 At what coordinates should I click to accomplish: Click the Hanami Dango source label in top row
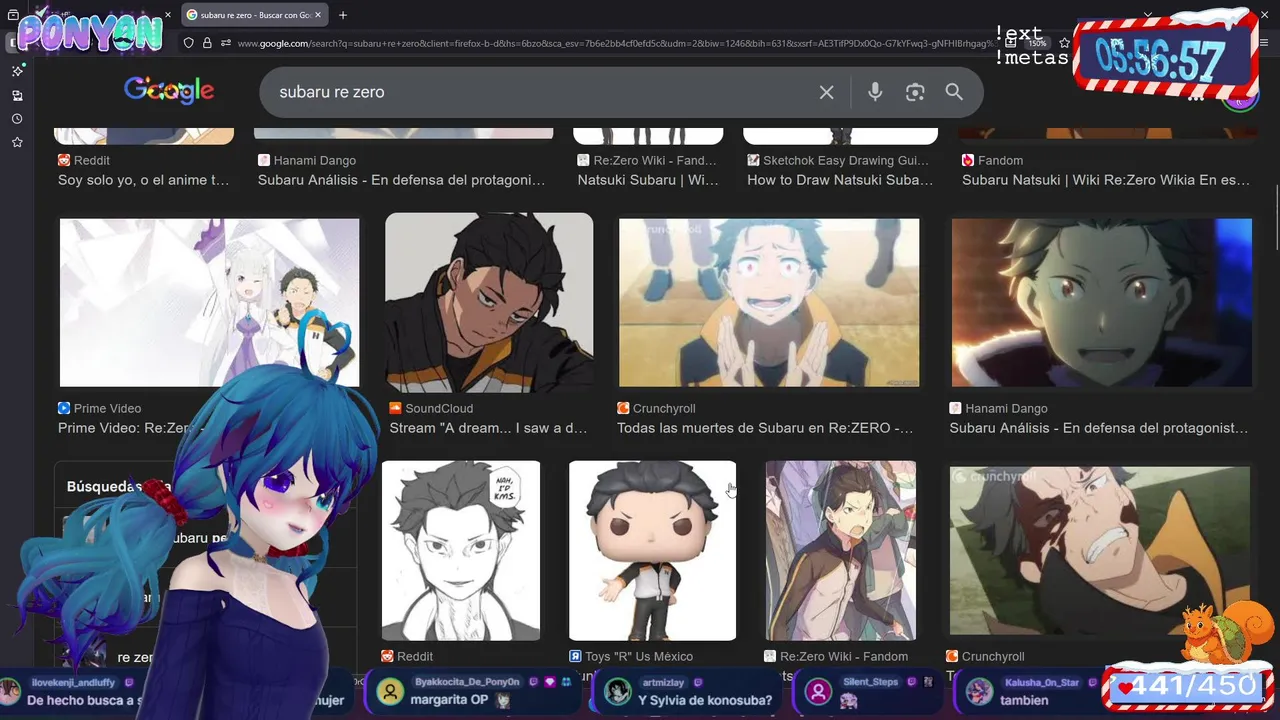click(307, 160)
